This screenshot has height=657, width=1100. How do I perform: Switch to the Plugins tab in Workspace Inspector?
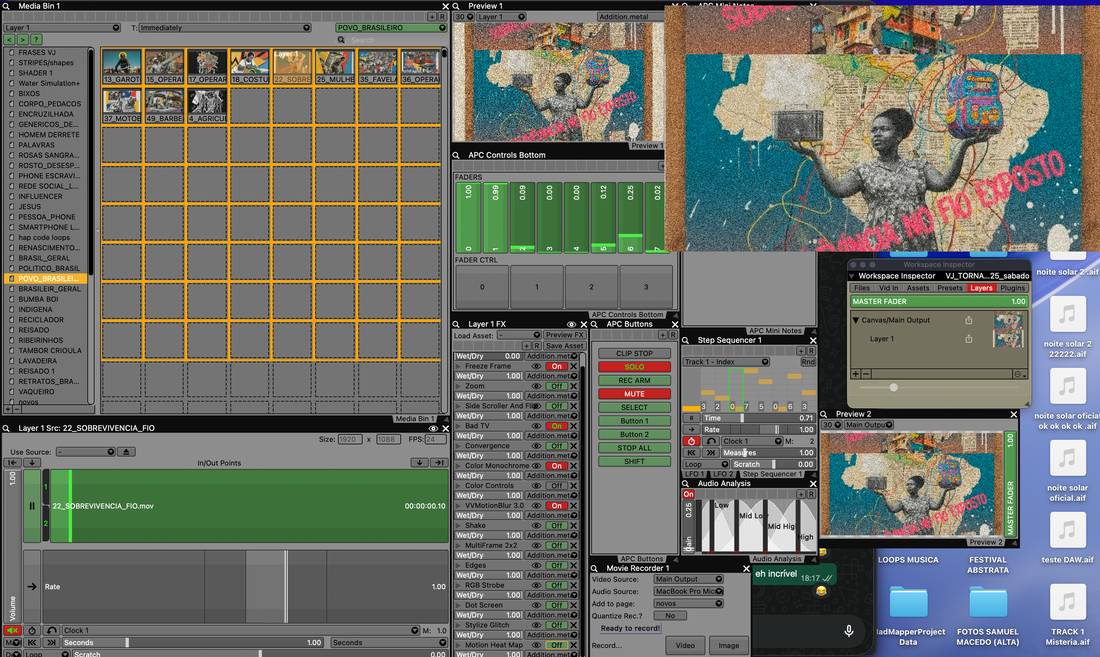pyautogui.click(x=1012, y=288)
